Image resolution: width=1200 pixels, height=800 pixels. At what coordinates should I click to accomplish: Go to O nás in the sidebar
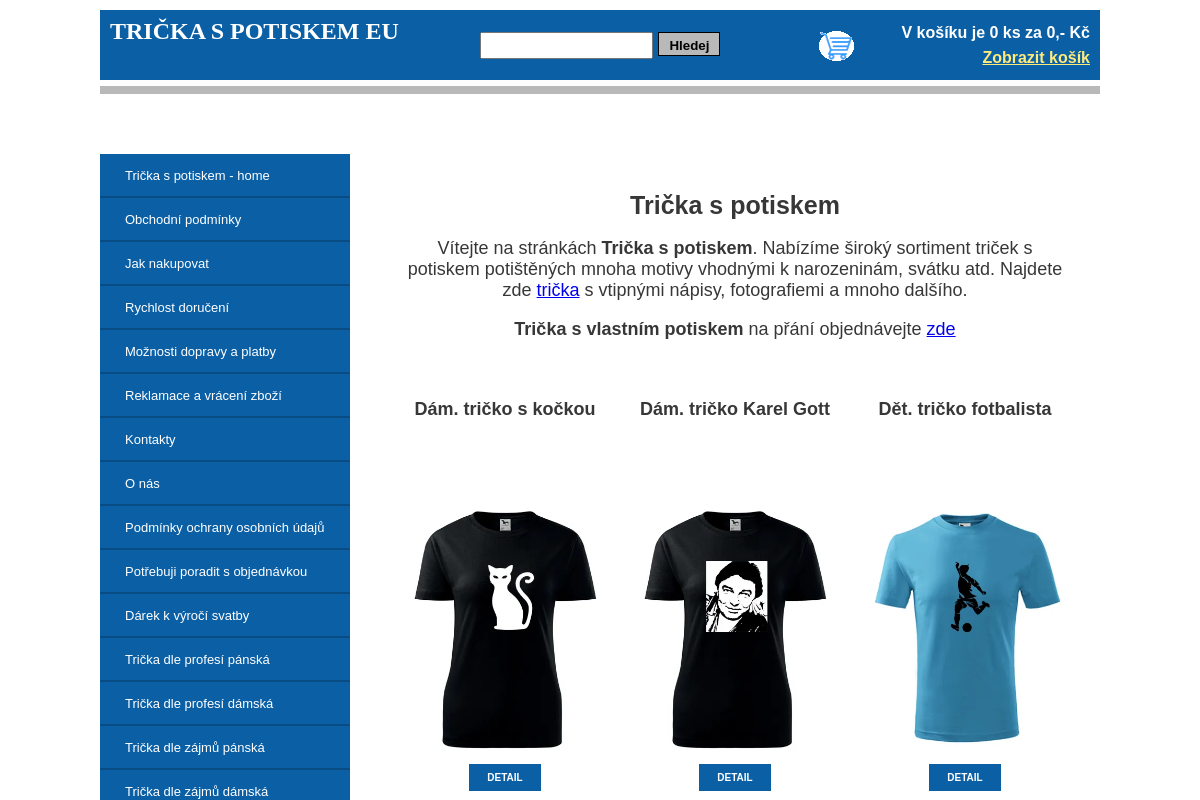point(225,483)
